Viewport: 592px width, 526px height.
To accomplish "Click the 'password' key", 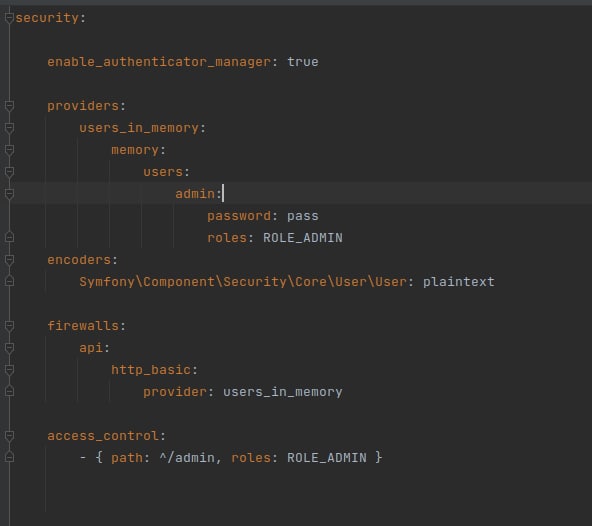I will pyautogui.click(x=239, y=216).
